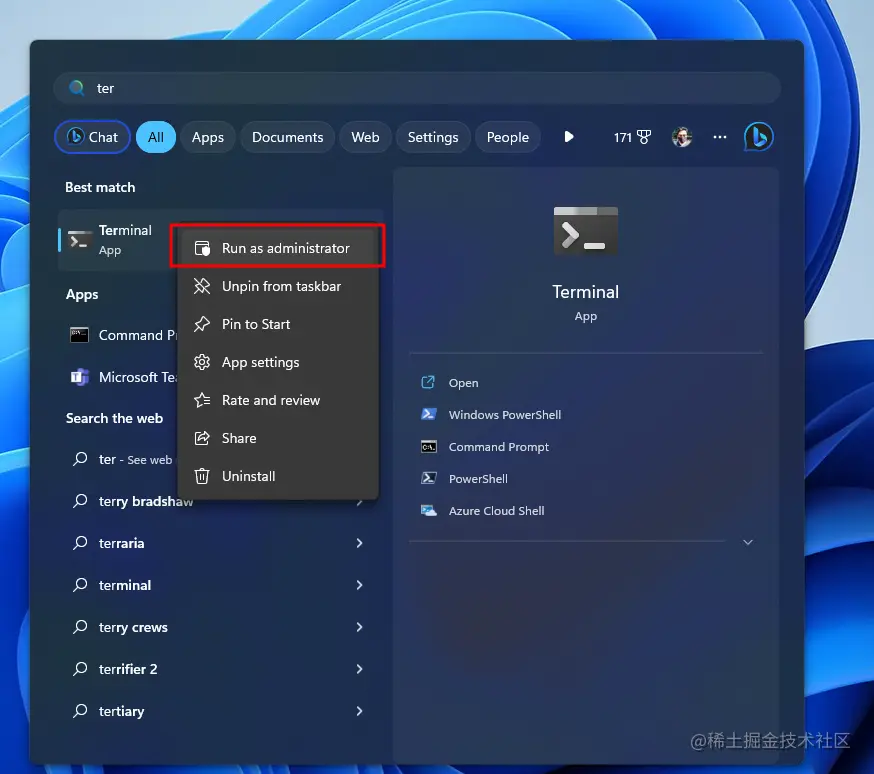Viewport: 874px width, 774px height.
Task: Expand the terry crews suggestion chevron
Action: point(360,627)
